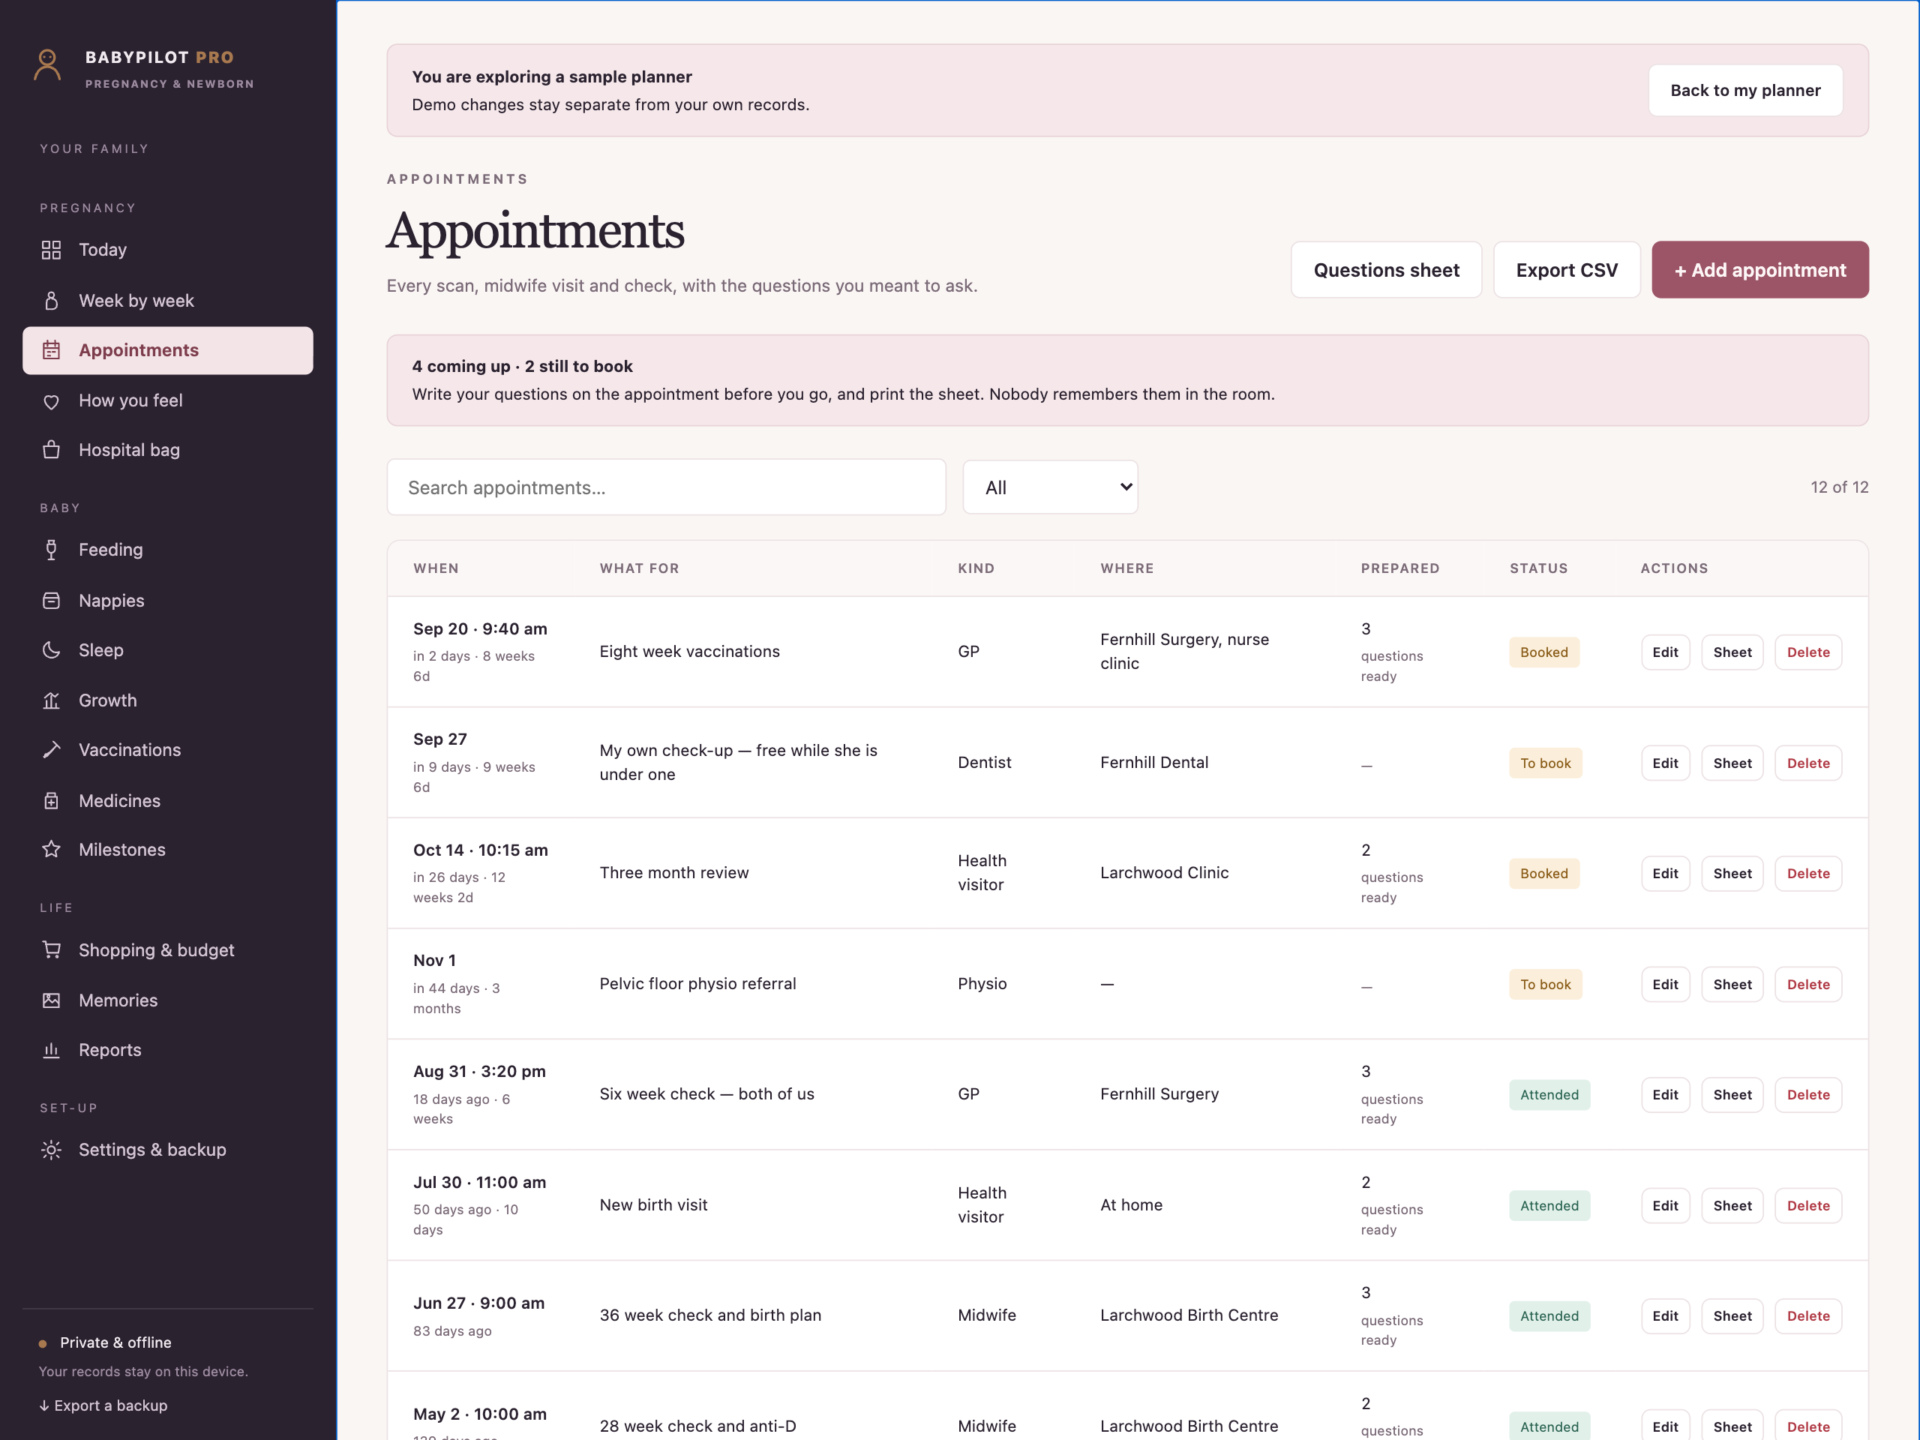Open the Questions sheet

1386,270
